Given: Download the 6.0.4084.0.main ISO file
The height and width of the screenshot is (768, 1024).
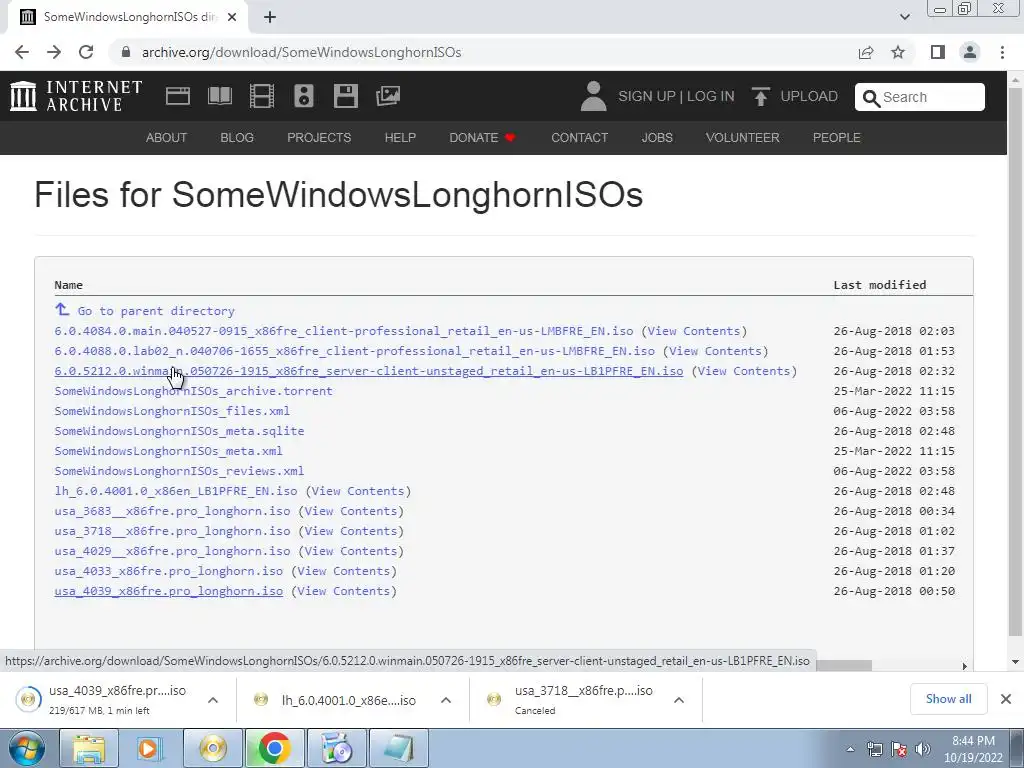Looking at the screenshot, I should pos(344,331).
